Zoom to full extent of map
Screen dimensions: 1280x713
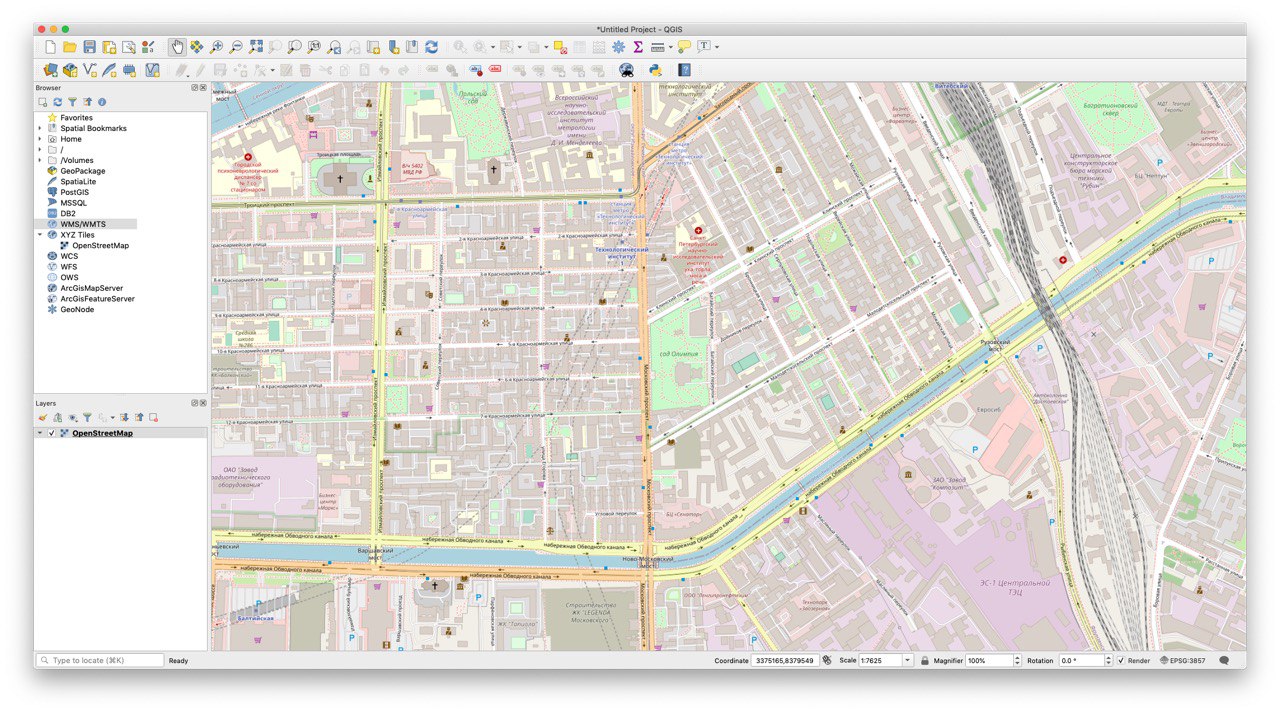coord(255,47)
